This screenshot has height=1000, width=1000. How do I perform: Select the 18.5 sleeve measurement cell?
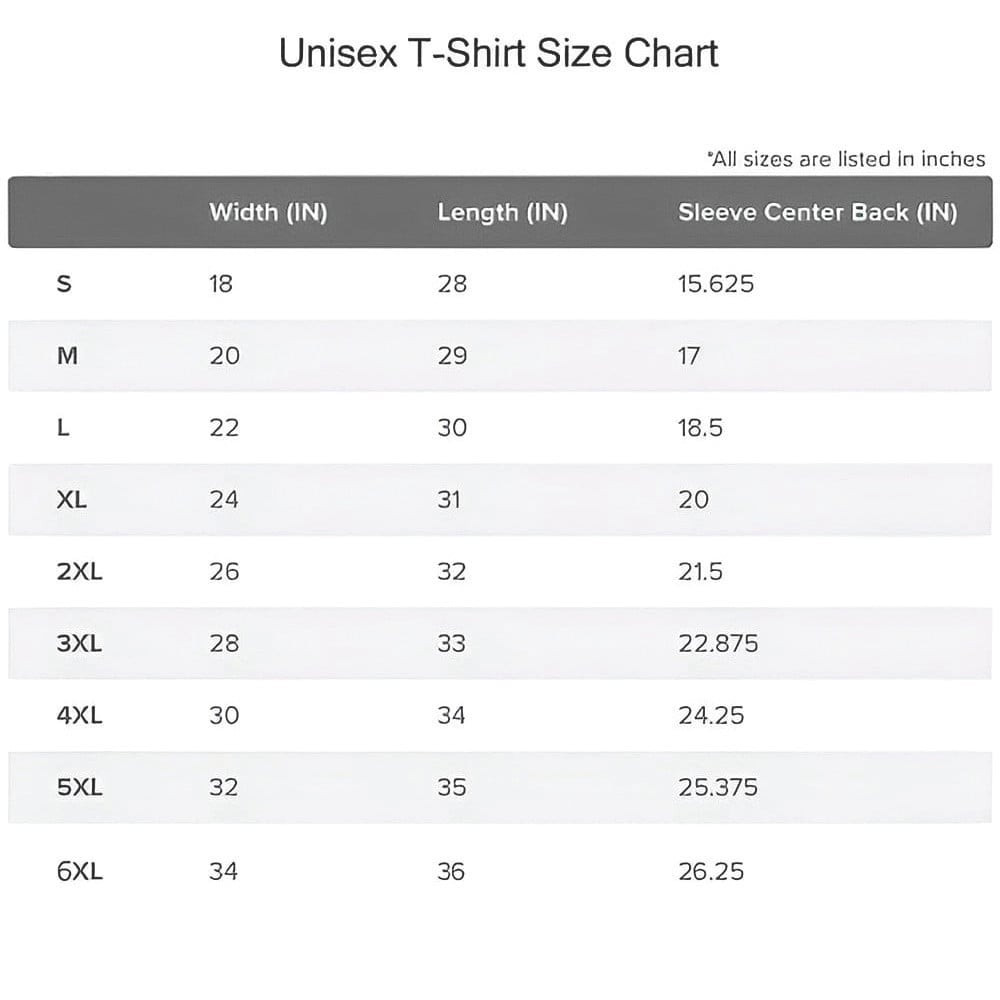click(x=700, y=428)
